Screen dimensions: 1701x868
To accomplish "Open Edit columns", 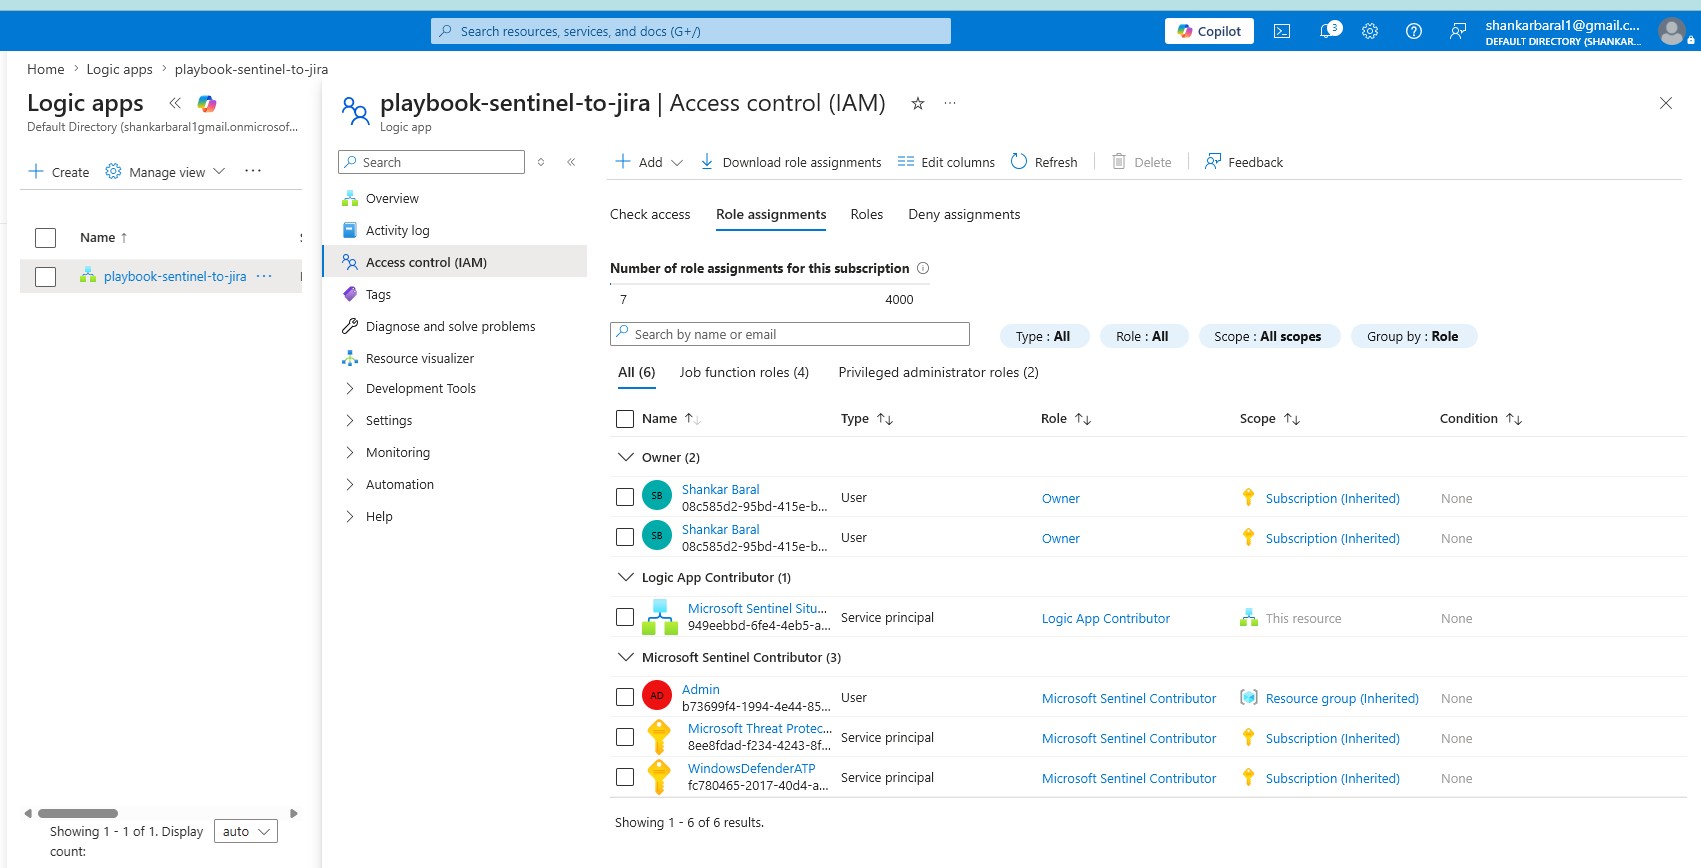I will (946, 162).
